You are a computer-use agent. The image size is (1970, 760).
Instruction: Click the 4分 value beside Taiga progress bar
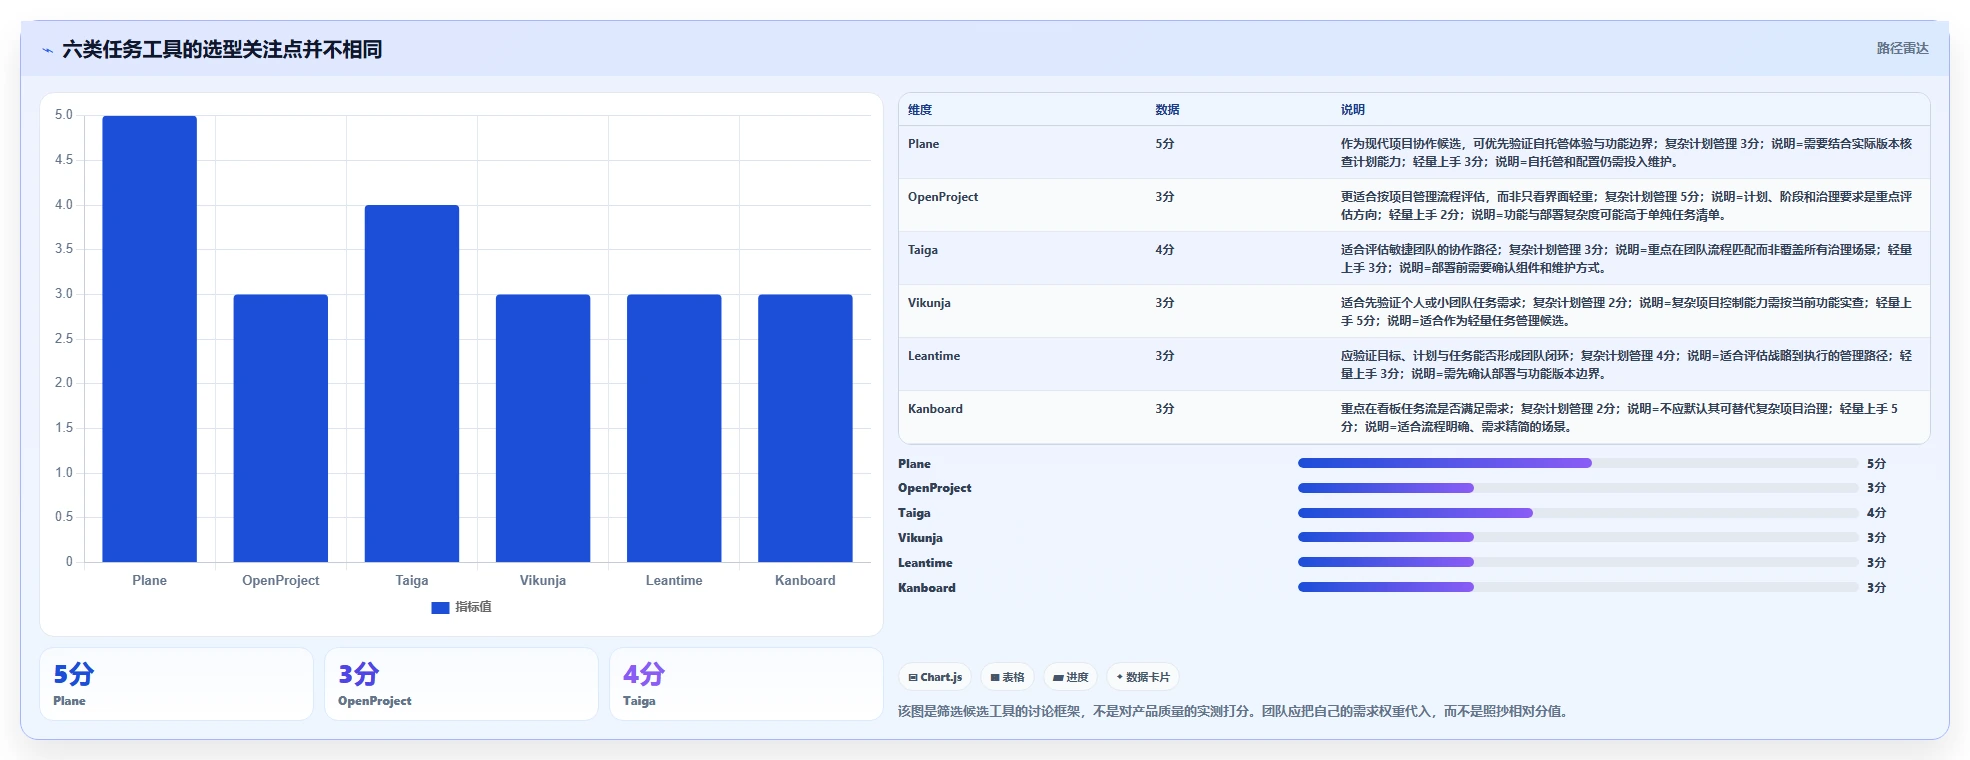click(x=1876, y=513)
